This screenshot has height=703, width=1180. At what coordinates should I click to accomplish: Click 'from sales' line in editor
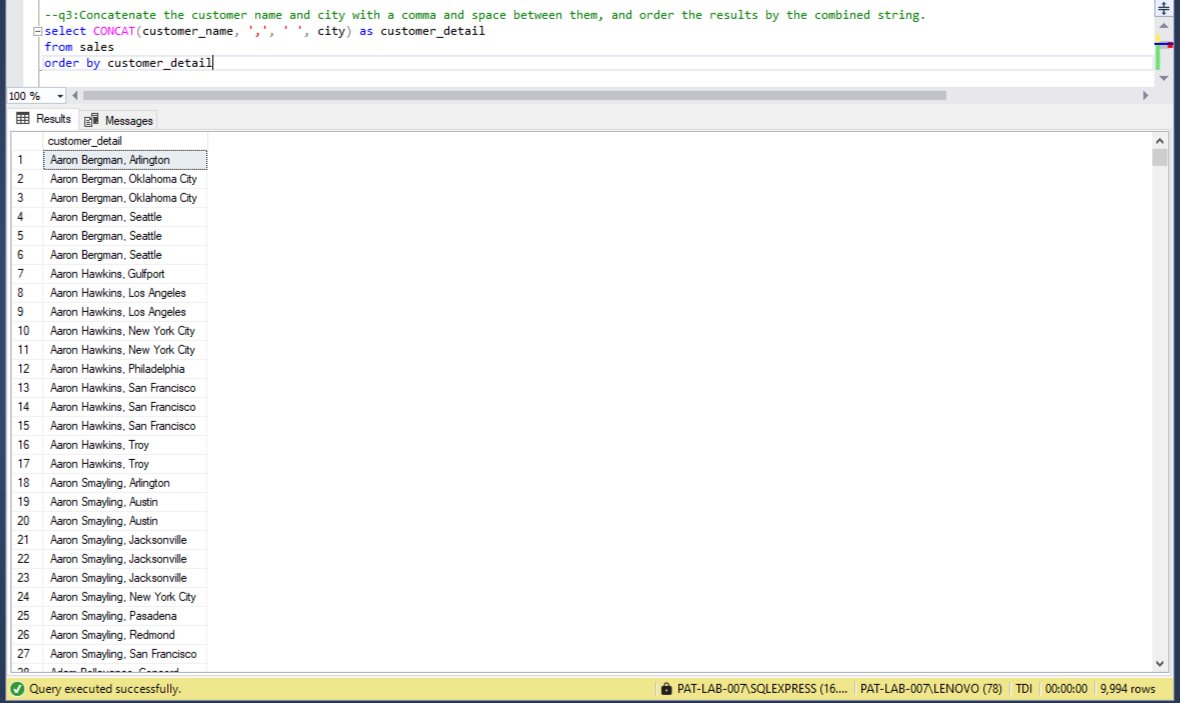click(79, 47)
